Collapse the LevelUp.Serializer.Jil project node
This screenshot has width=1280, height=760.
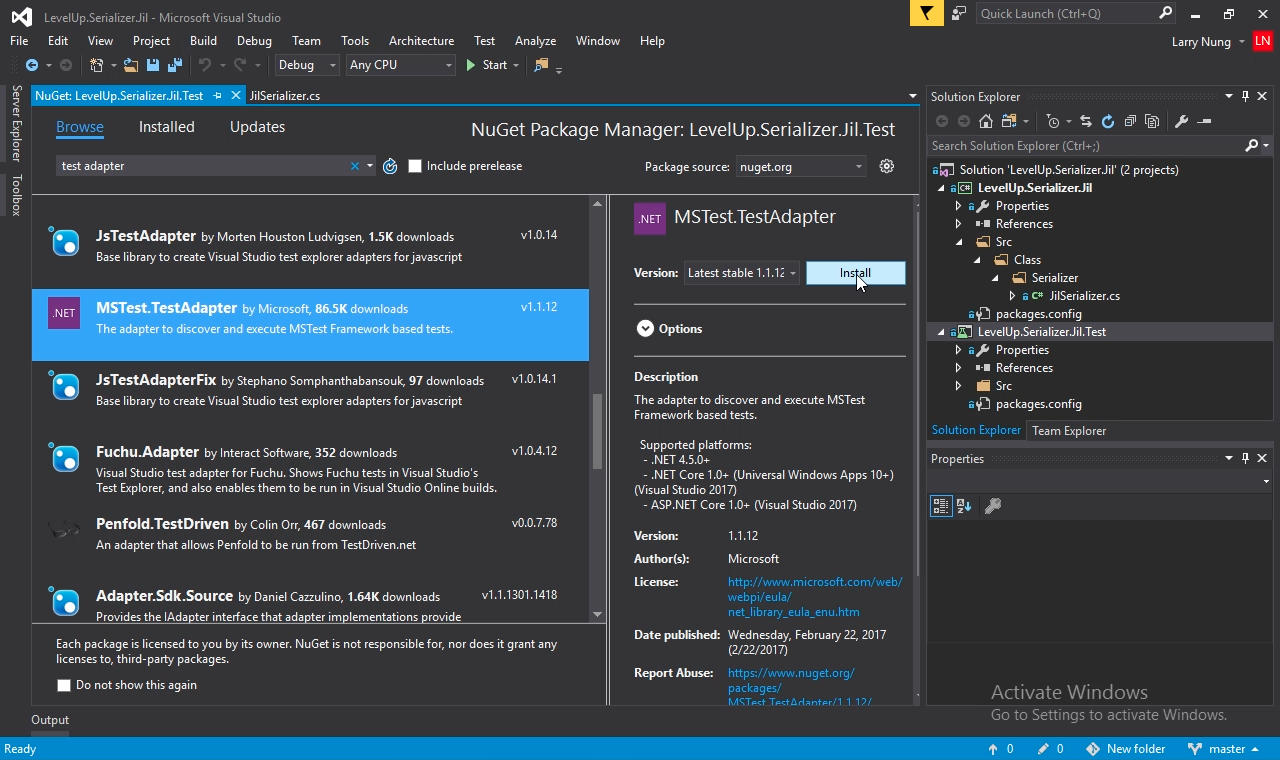coord(940,188)
